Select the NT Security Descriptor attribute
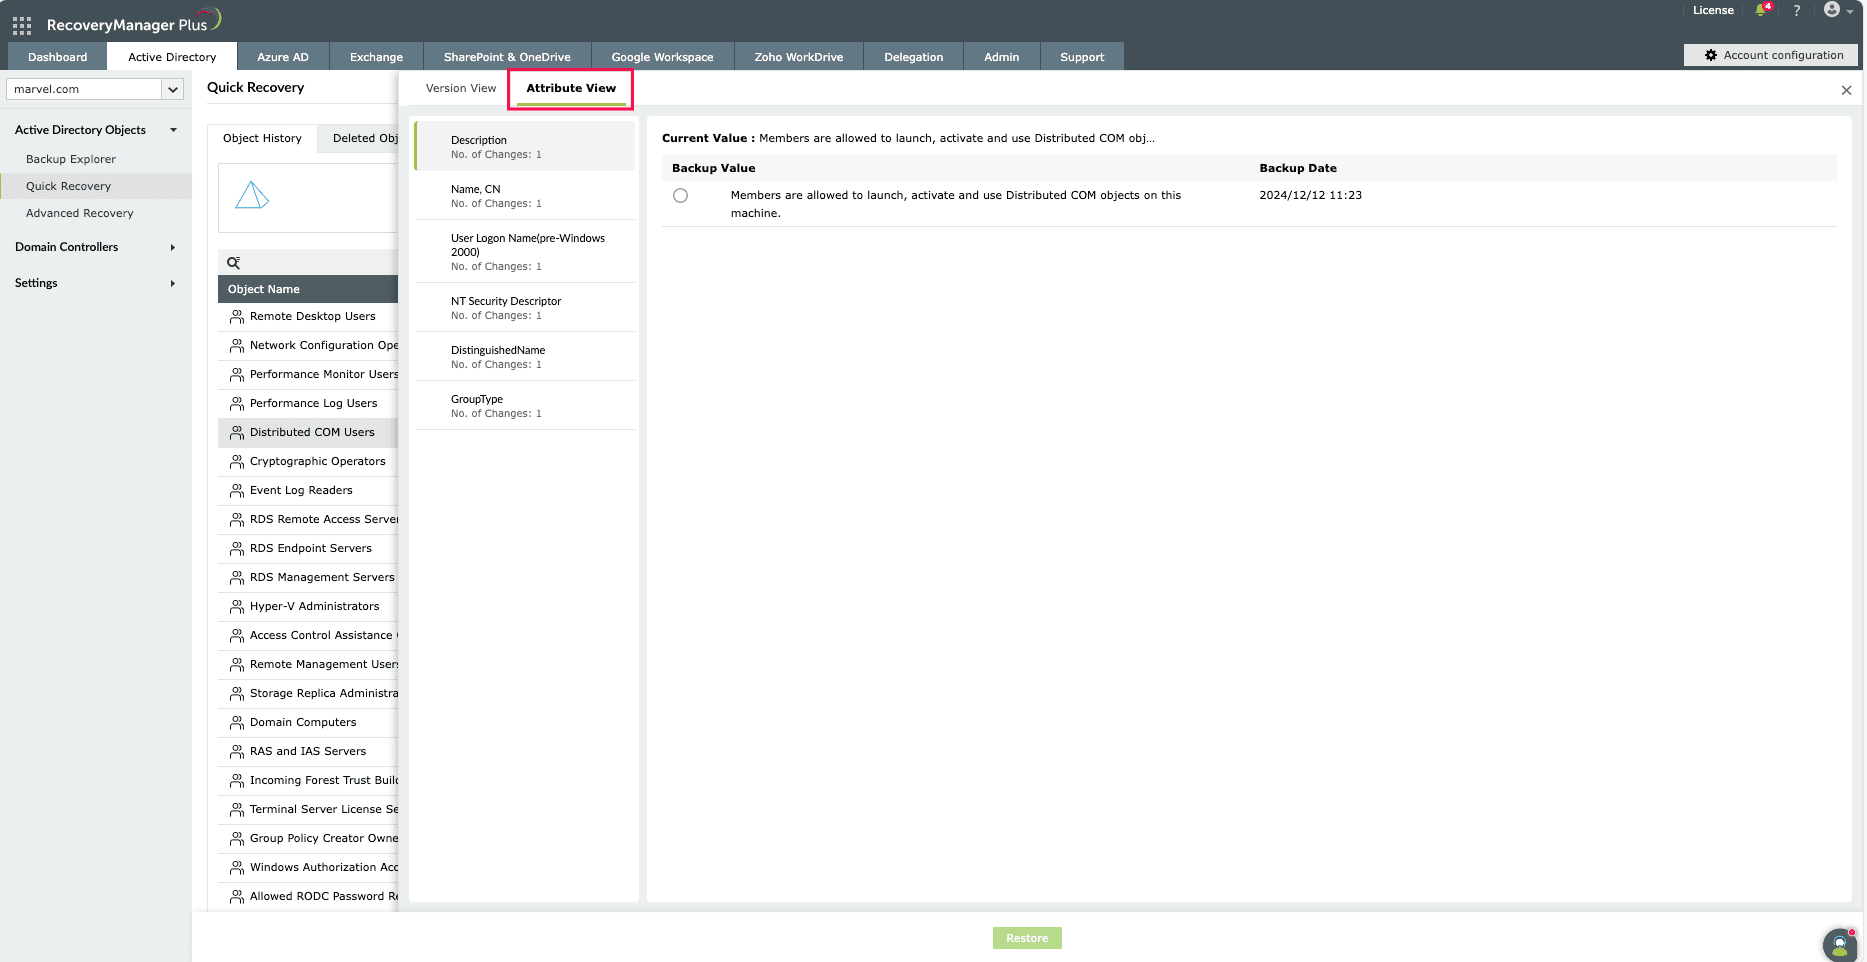This screenshot has height=962, width=1867. pos(525,308)
